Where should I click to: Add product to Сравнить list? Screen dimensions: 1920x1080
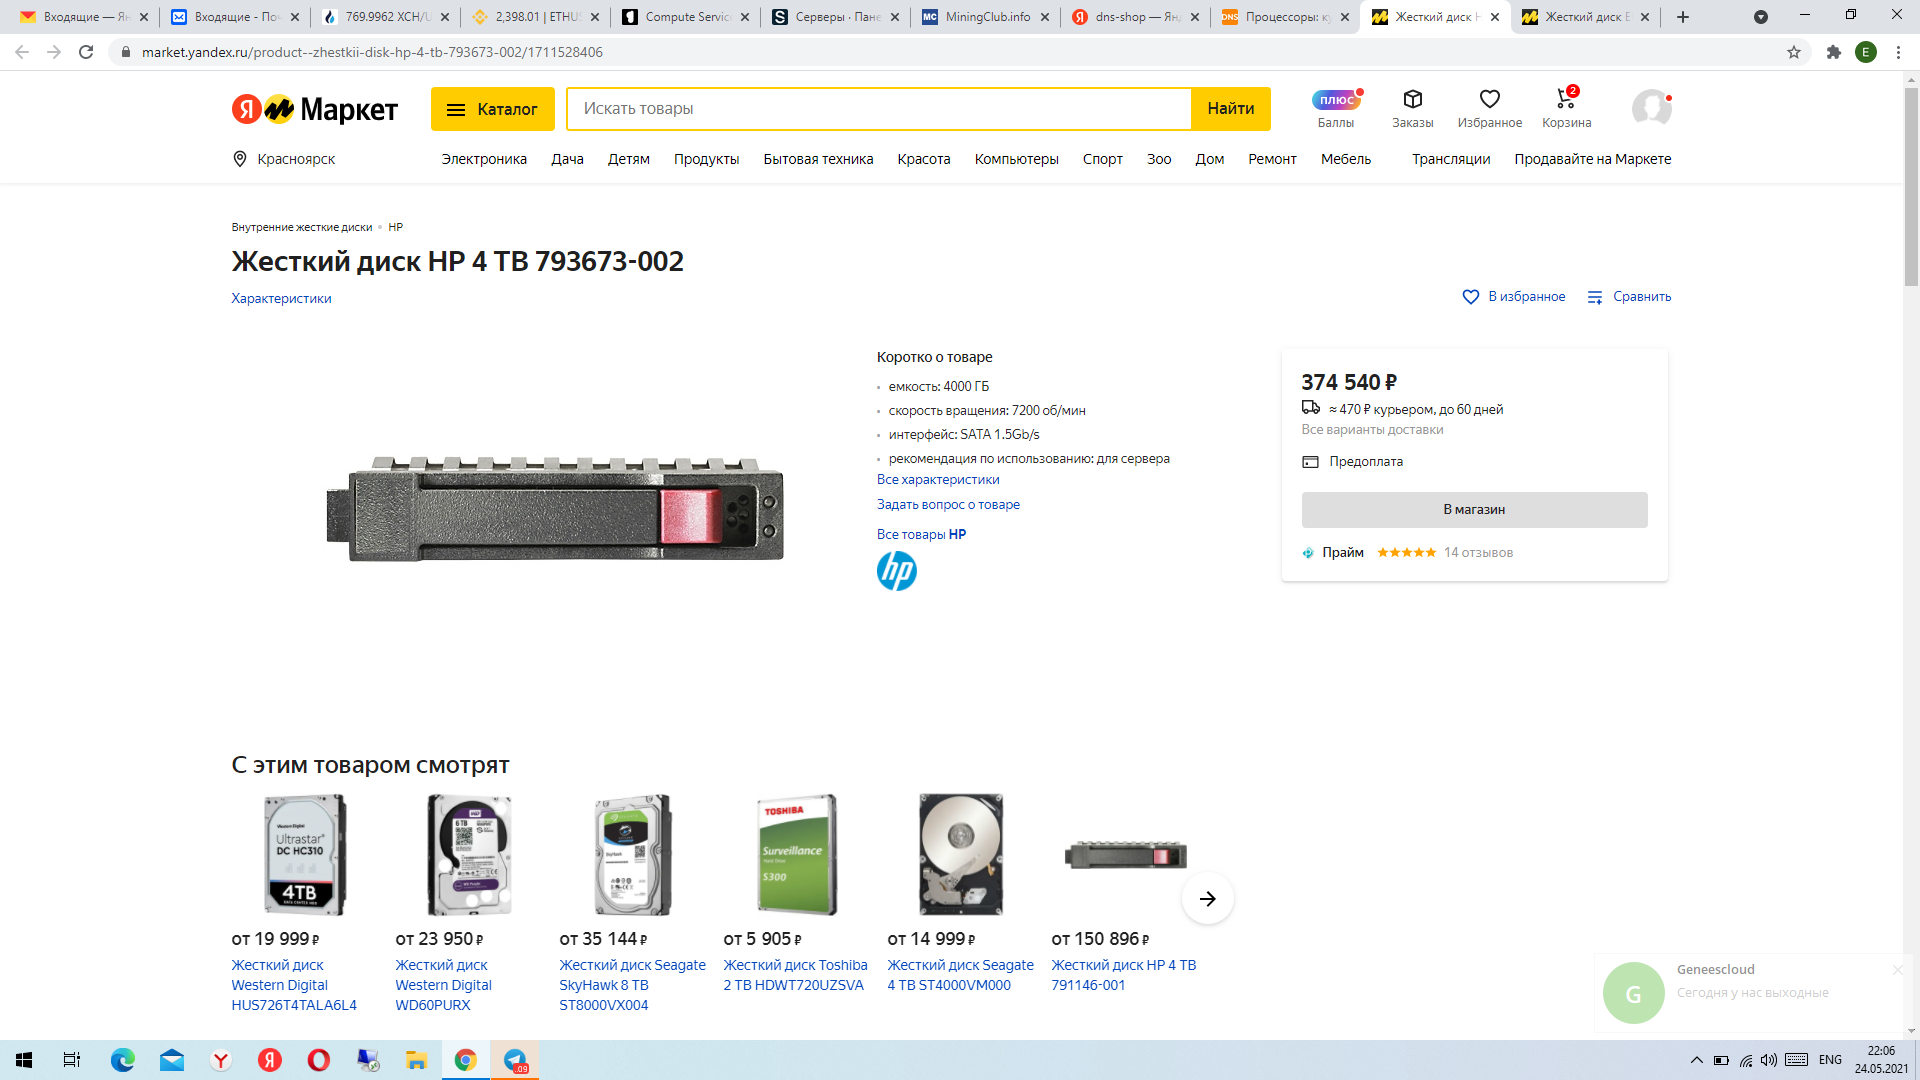1629,297
